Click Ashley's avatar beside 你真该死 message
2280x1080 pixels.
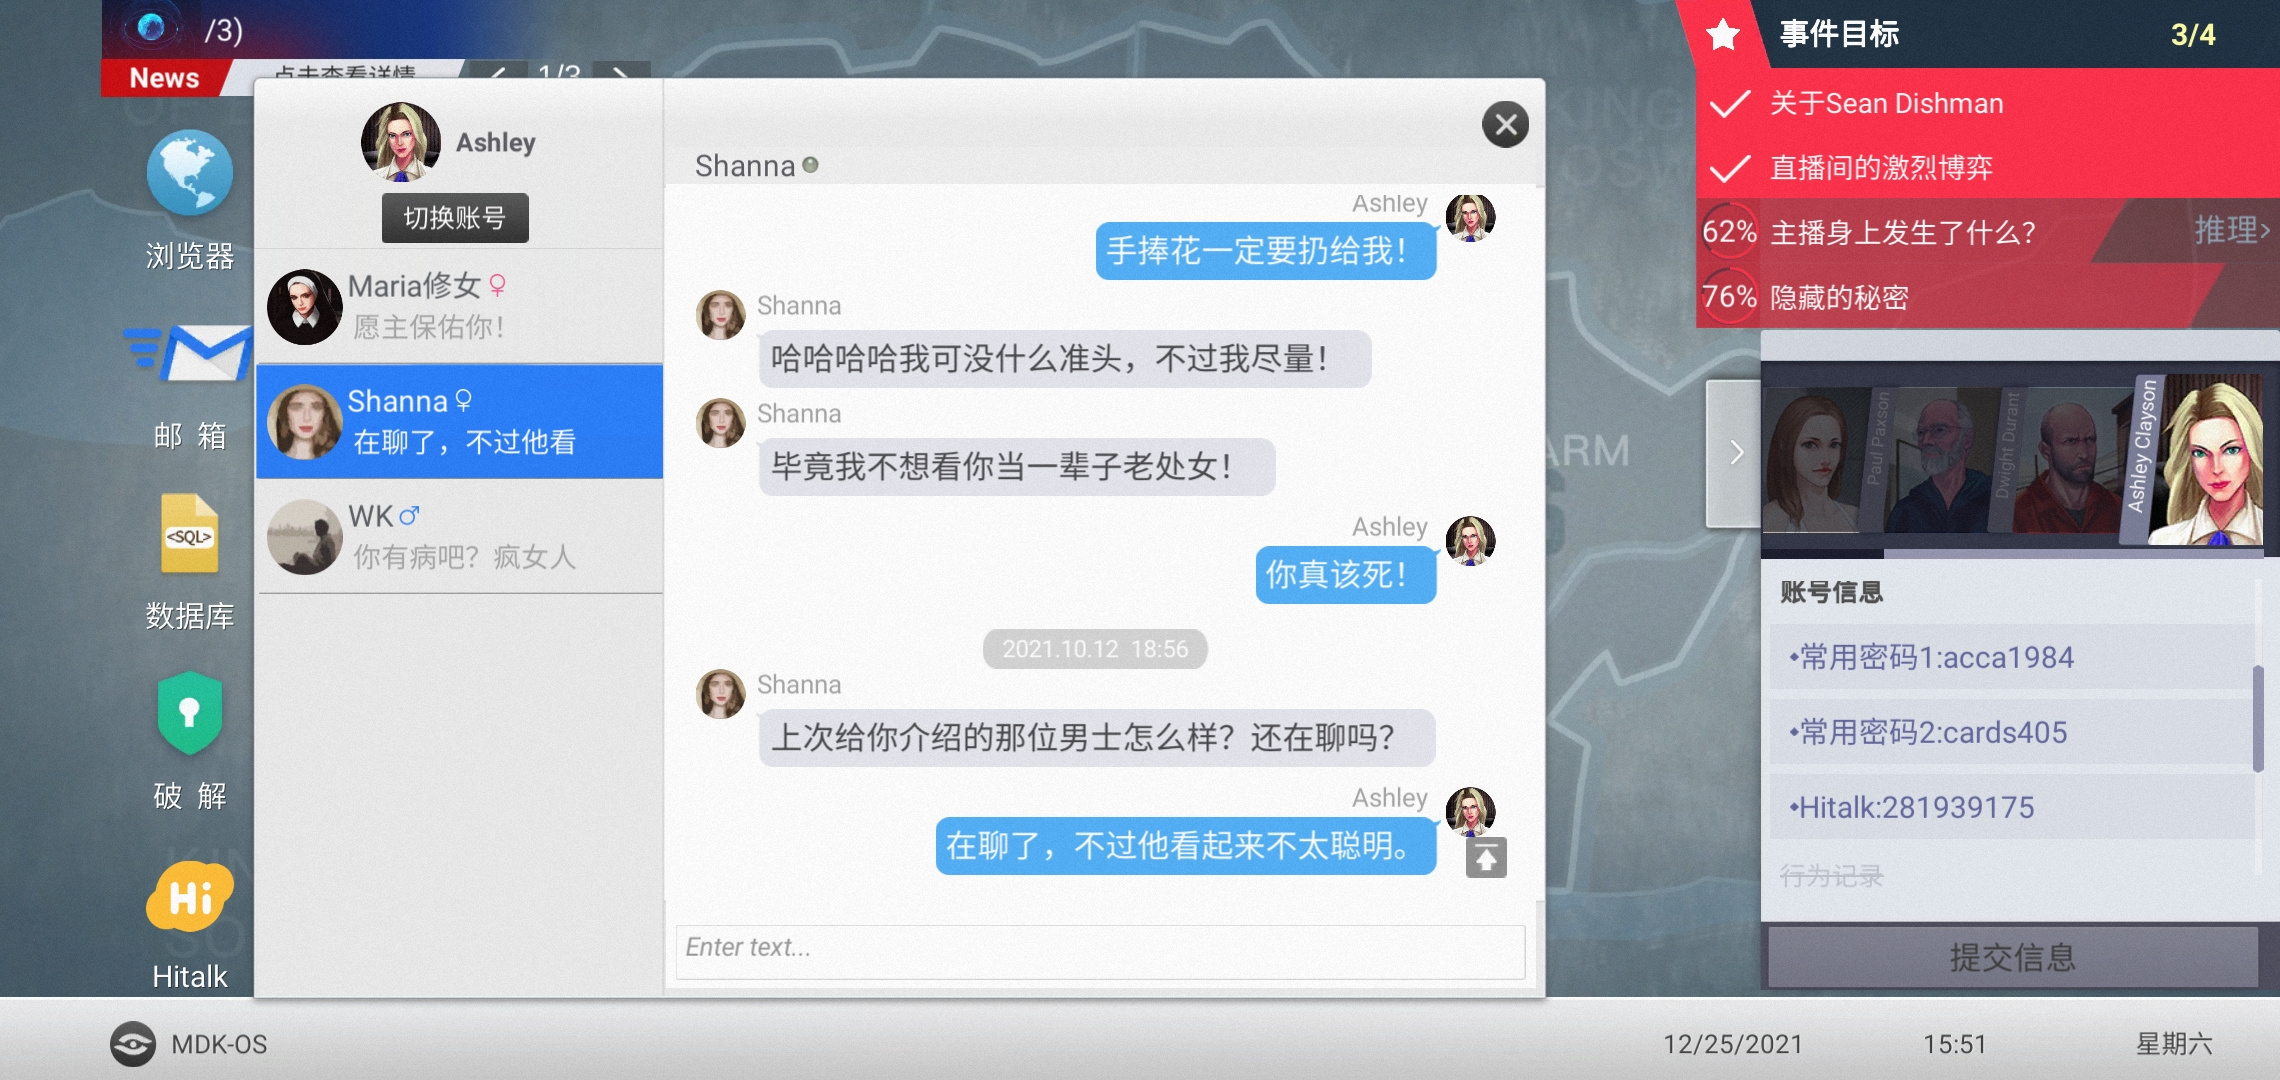(x=1471, y=541)
